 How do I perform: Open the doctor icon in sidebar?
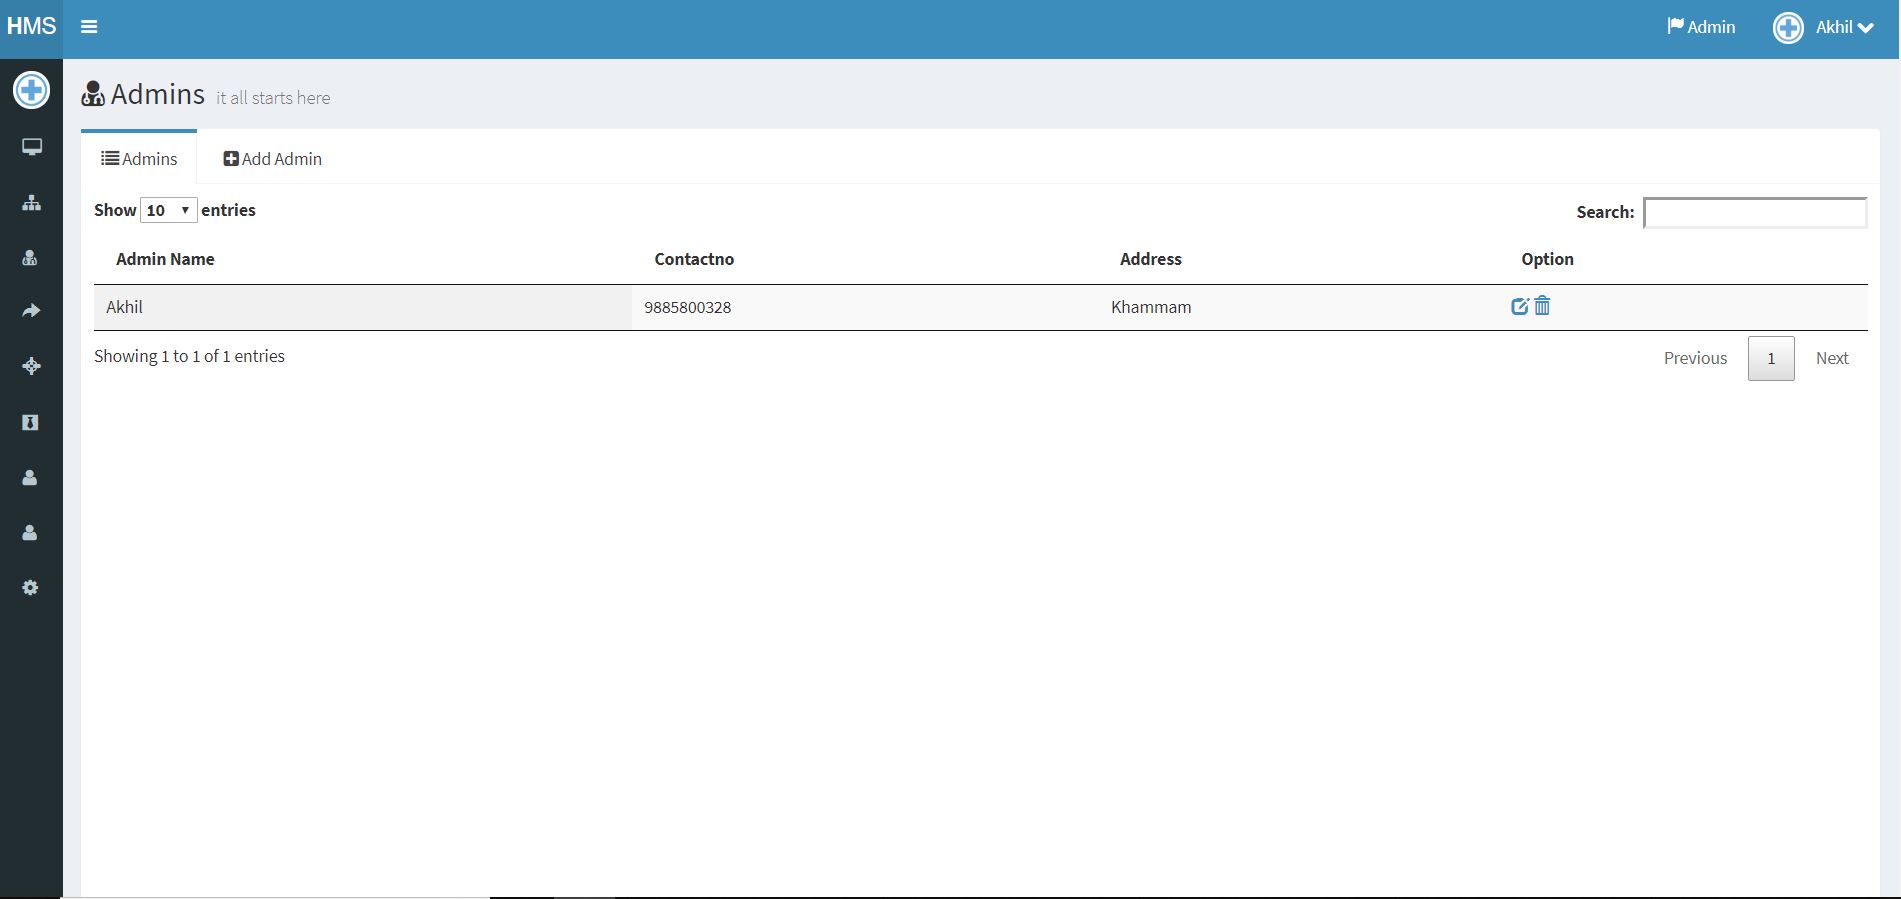coord(31,258)
